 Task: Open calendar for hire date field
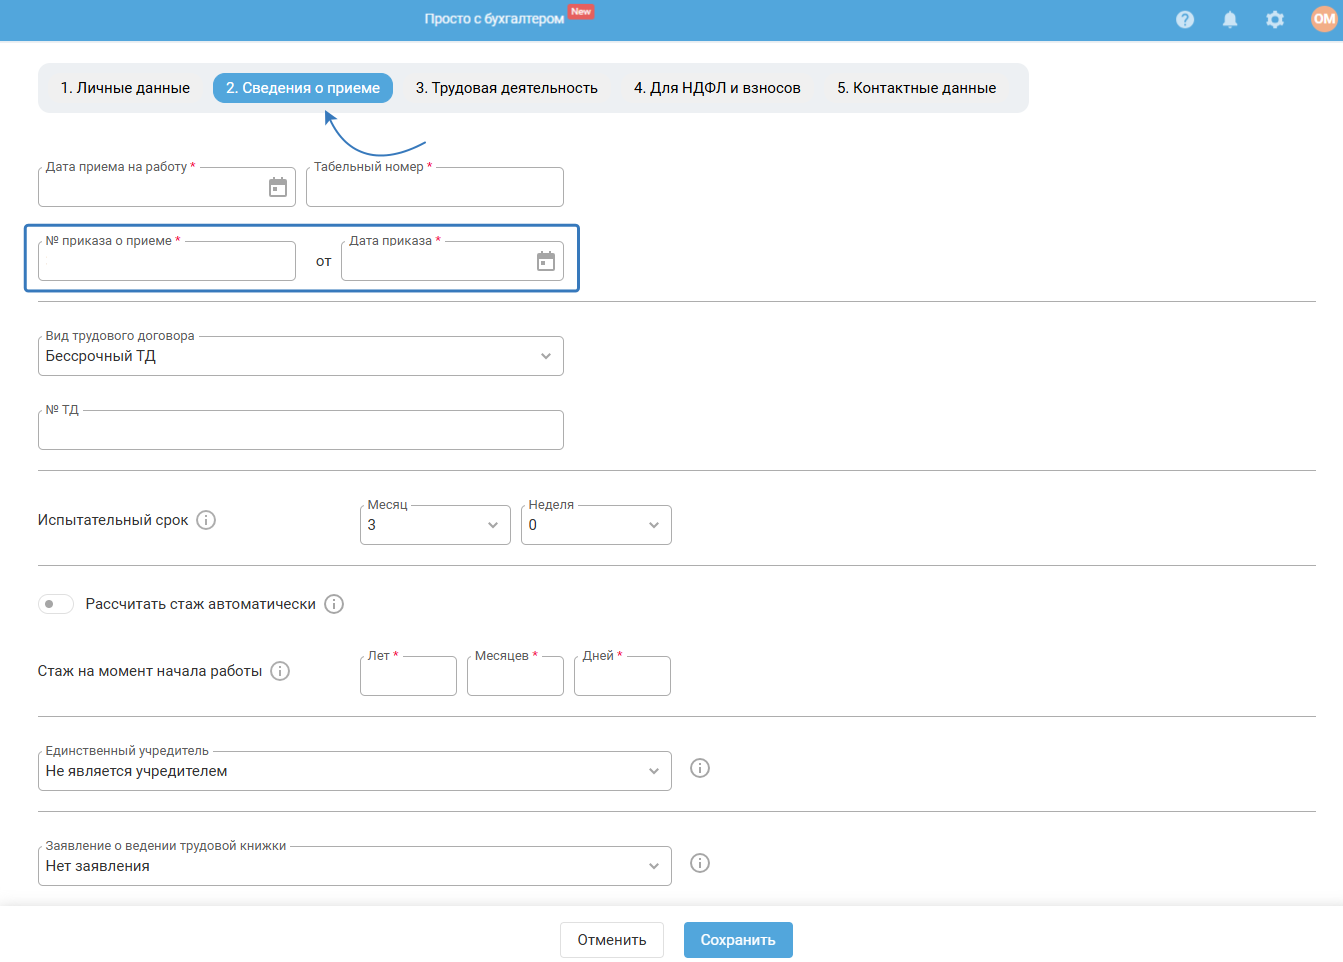coord(278,187)
